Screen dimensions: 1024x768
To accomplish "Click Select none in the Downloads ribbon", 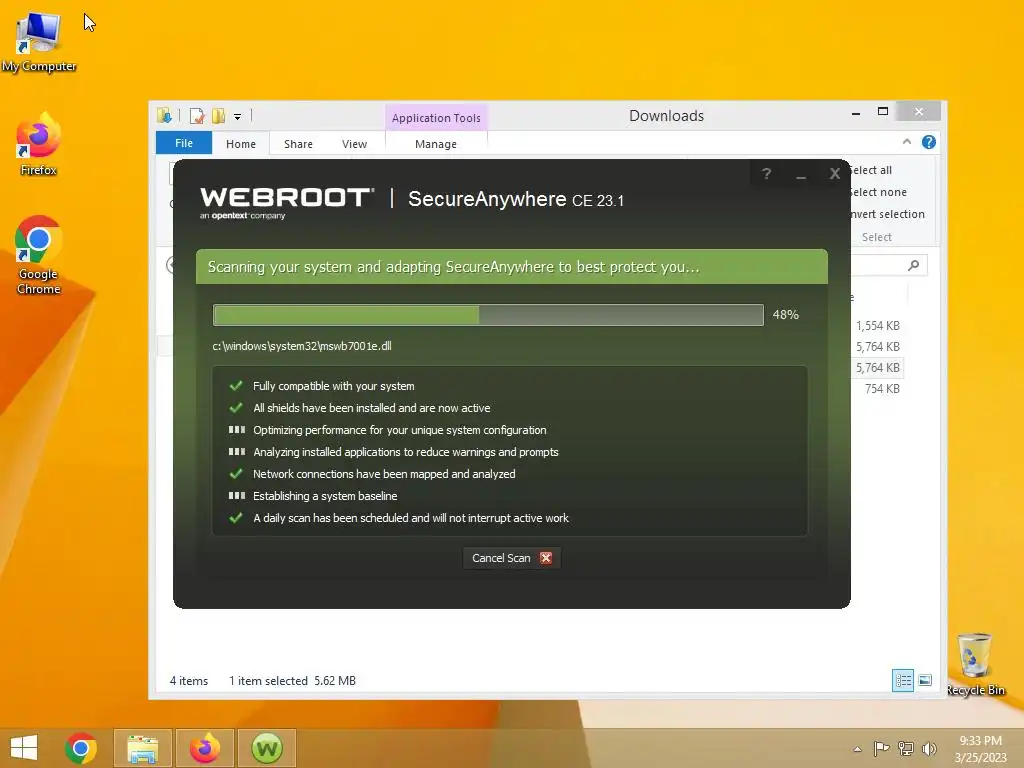I will point(878,192).
